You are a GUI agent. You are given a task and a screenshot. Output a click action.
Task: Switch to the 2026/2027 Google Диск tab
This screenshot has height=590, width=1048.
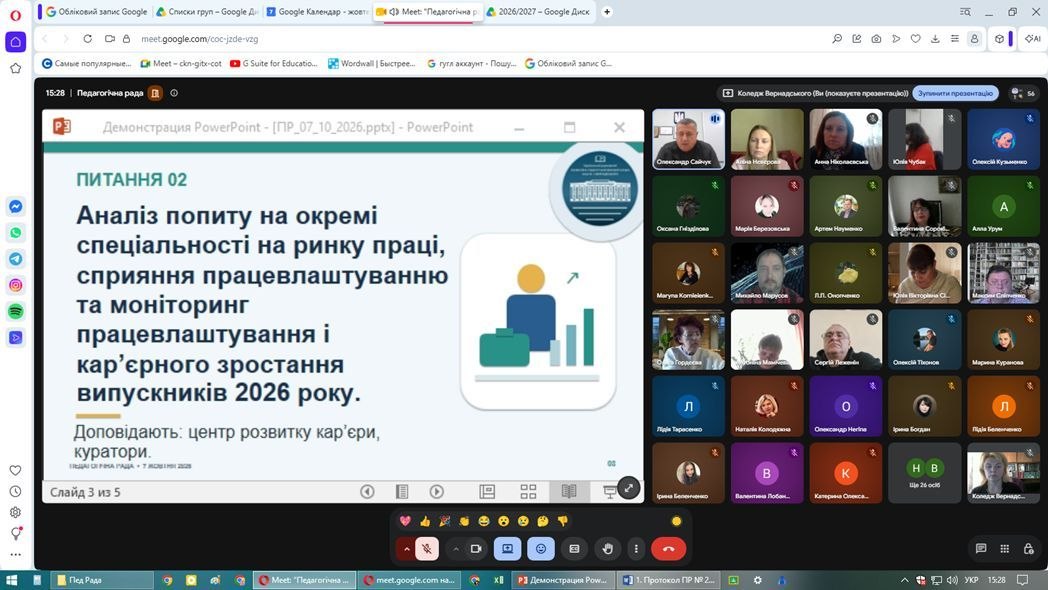pyautogui.click(x=539, y=11)
